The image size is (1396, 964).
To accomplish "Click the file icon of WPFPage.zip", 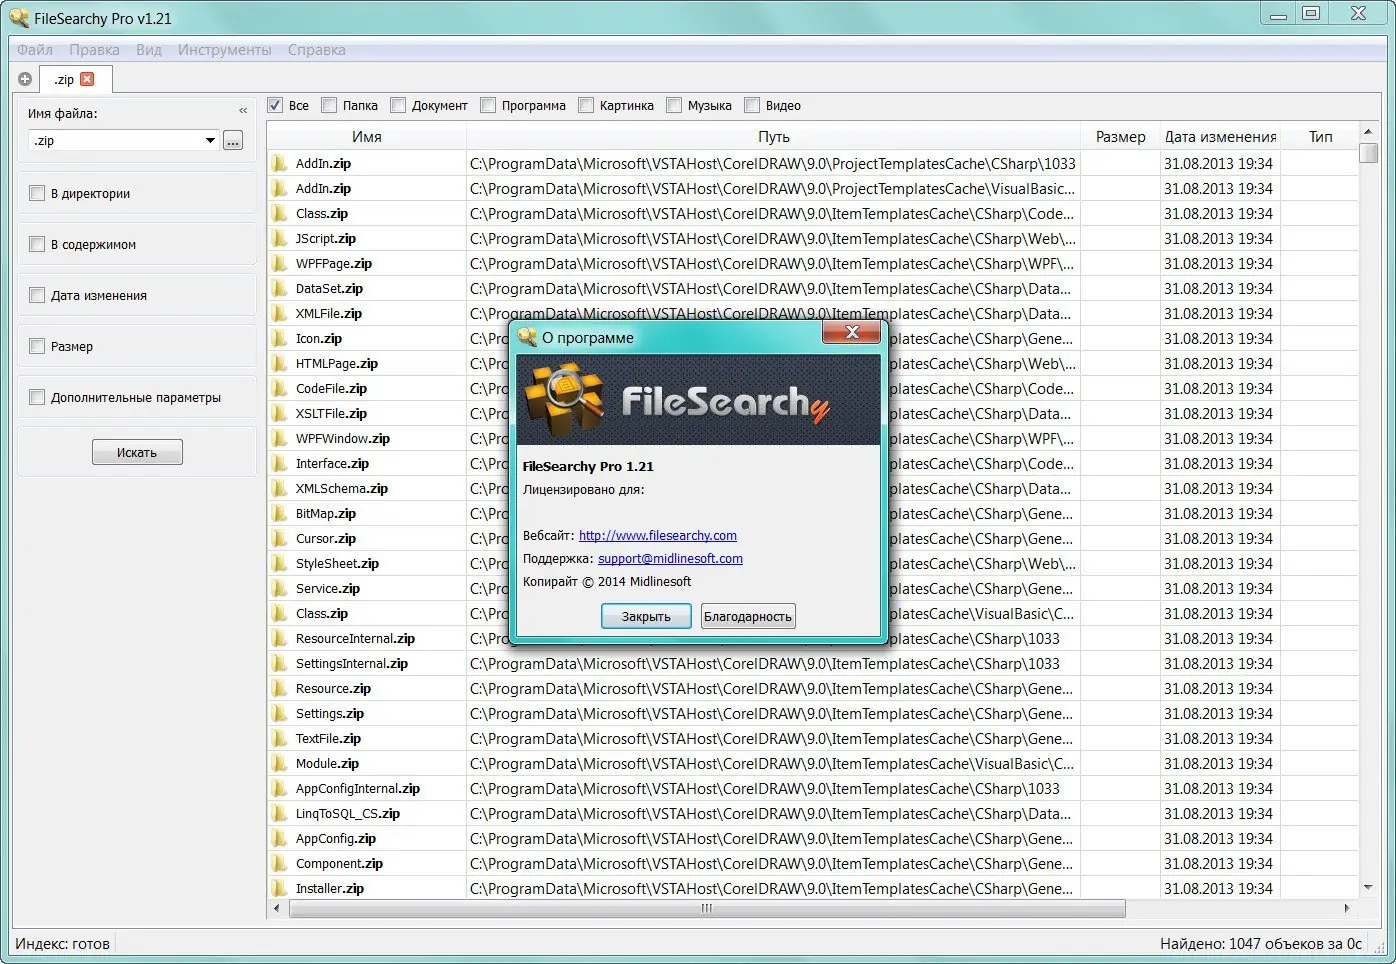I will [279, 264].
